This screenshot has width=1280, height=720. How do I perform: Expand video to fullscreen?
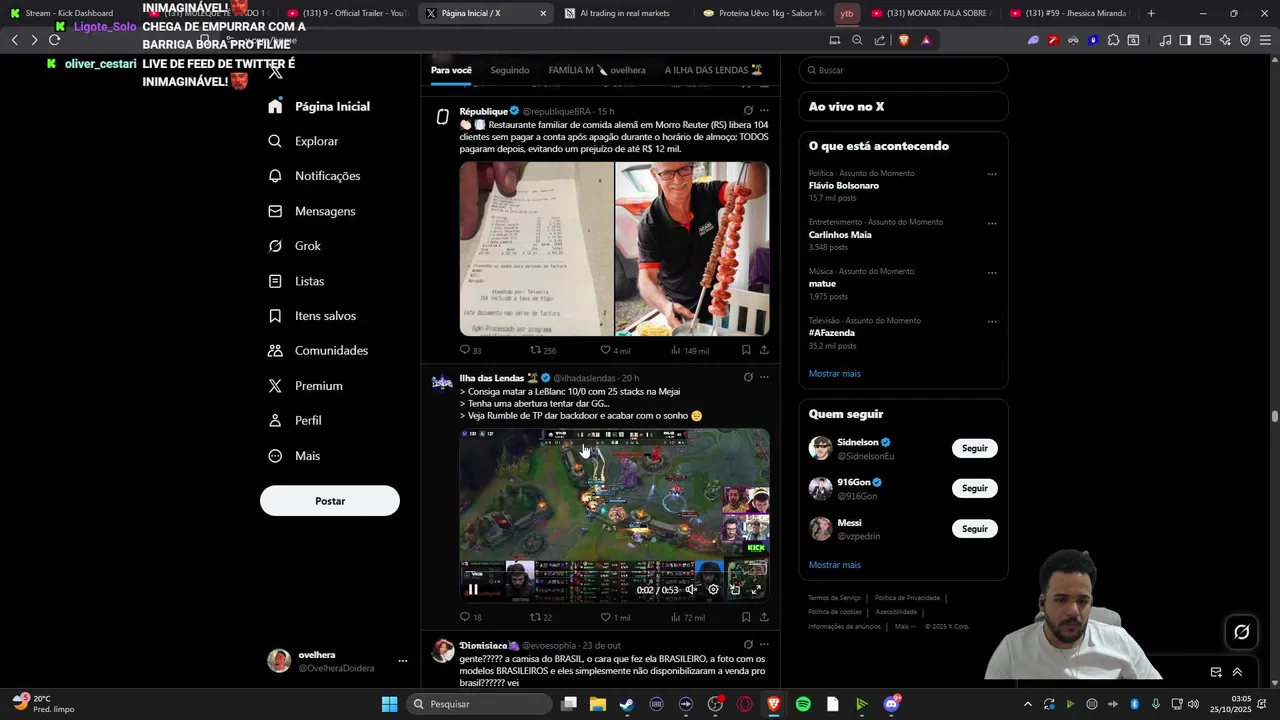[x=756, y=590]
